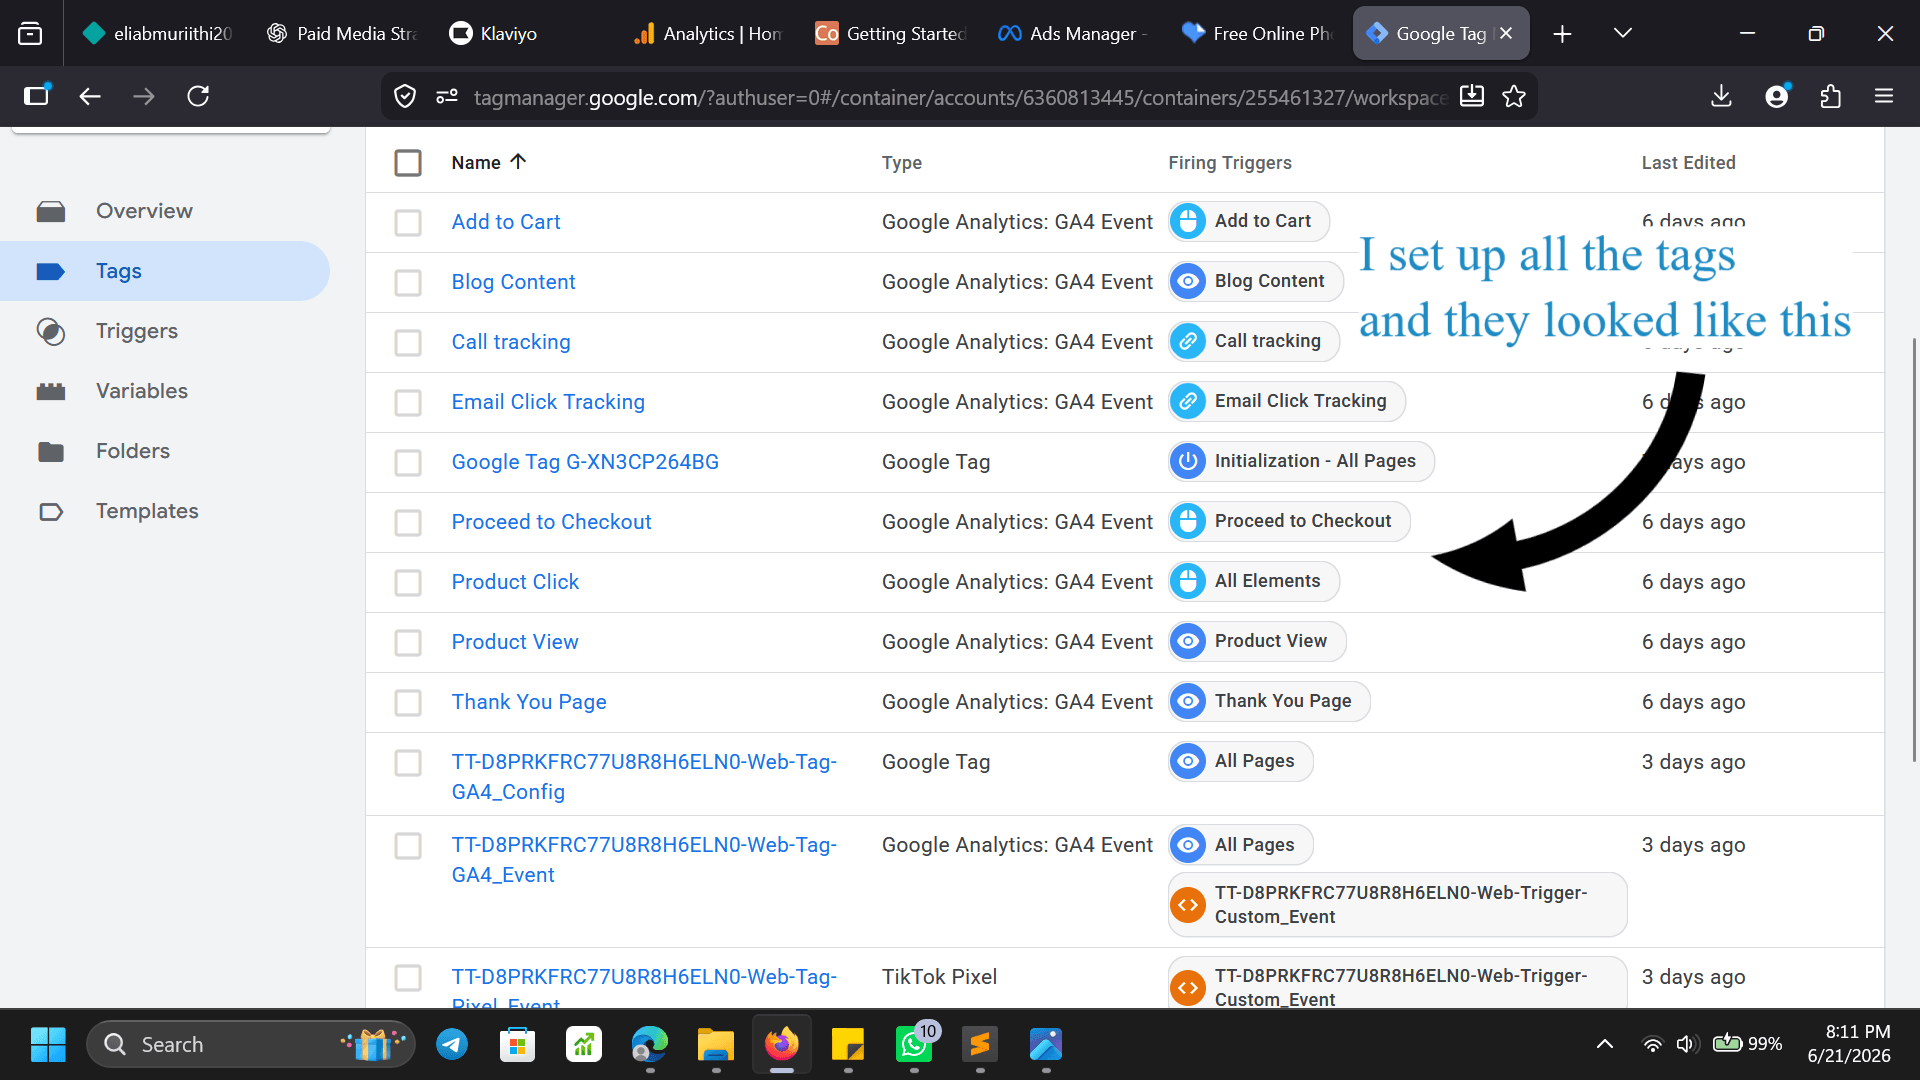The width and height of the screenshot is (1920, 1080).
Task: Click the Firing Triggers column header
Action: (1230, 163)
